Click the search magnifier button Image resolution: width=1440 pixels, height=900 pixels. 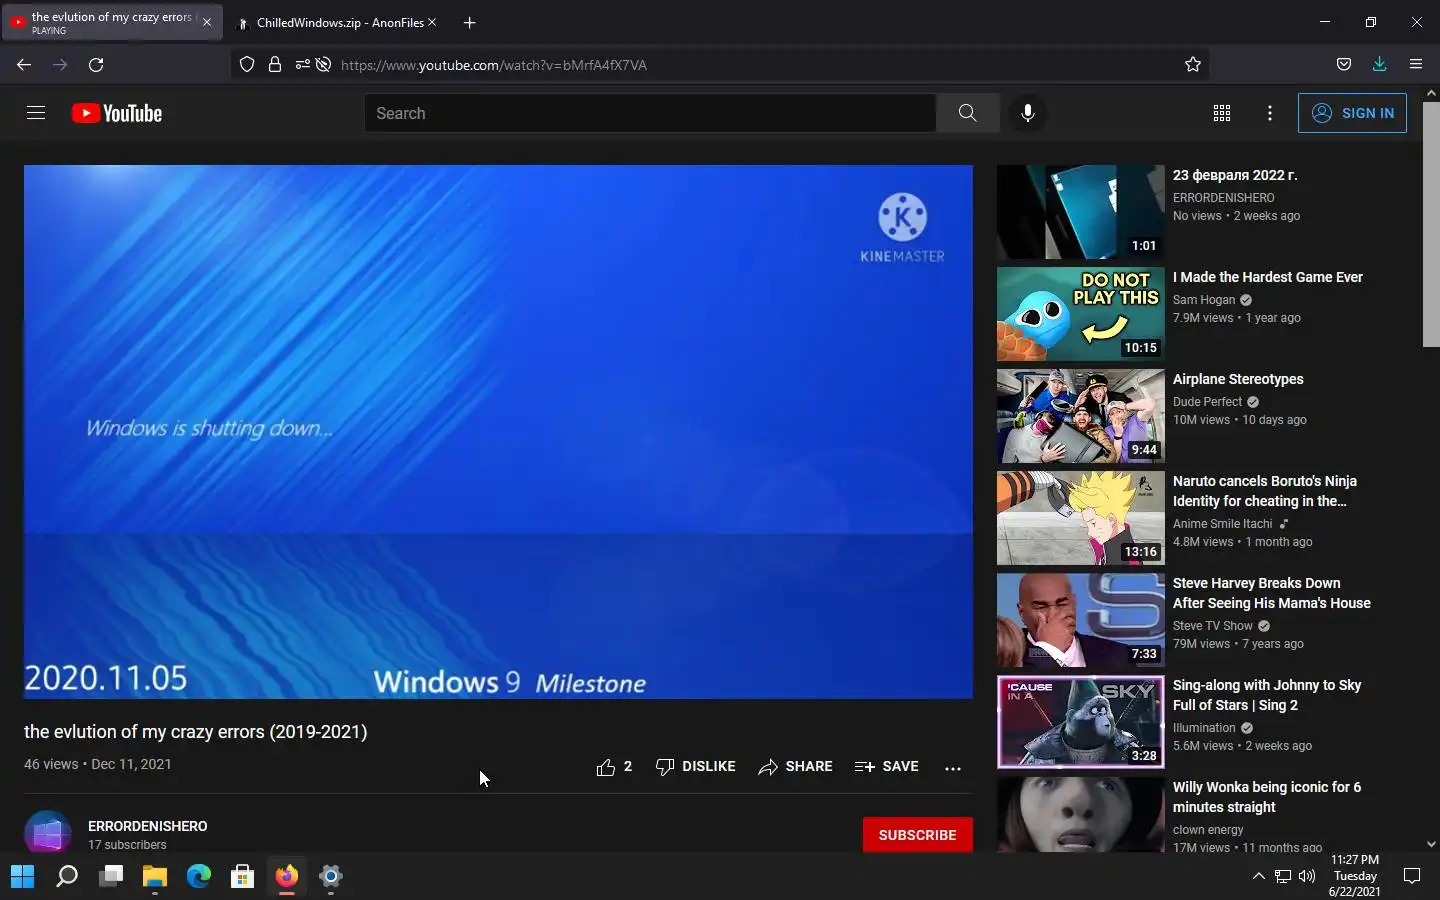pos(967,113)
